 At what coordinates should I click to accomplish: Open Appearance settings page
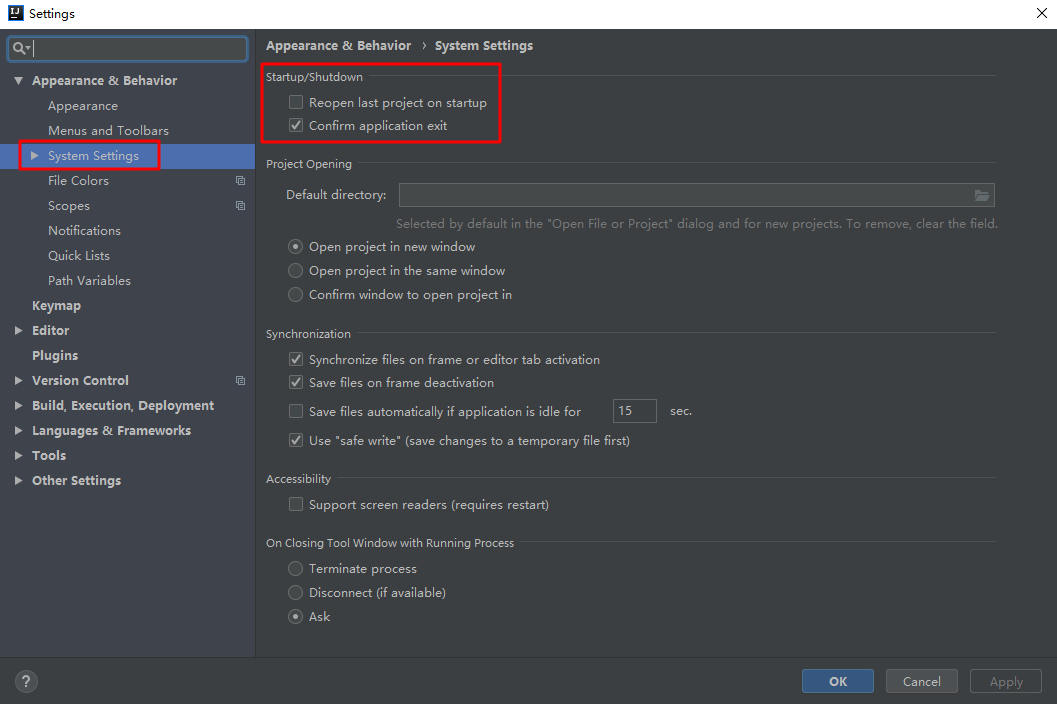coord(83,106)
